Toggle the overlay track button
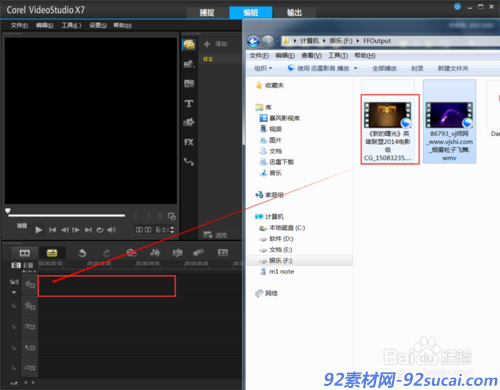This screenshot has height=390, width=500. pyautogui.click(x=30, y=306)
